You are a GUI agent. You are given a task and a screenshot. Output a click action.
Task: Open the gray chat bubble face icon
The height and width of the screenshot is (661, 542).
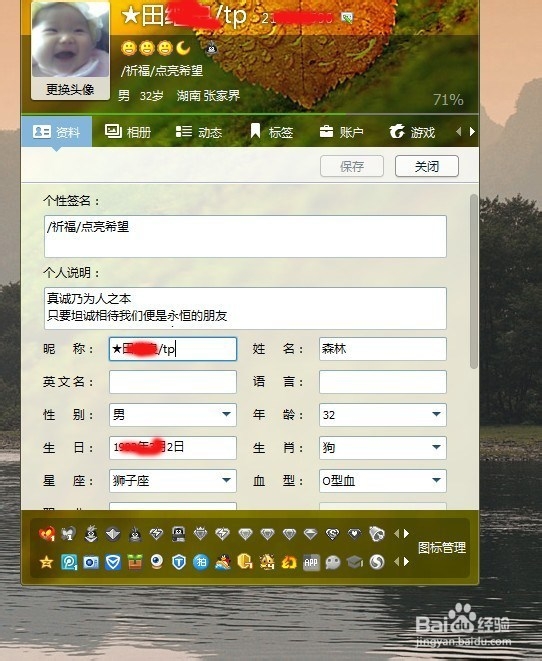[333, 562]
